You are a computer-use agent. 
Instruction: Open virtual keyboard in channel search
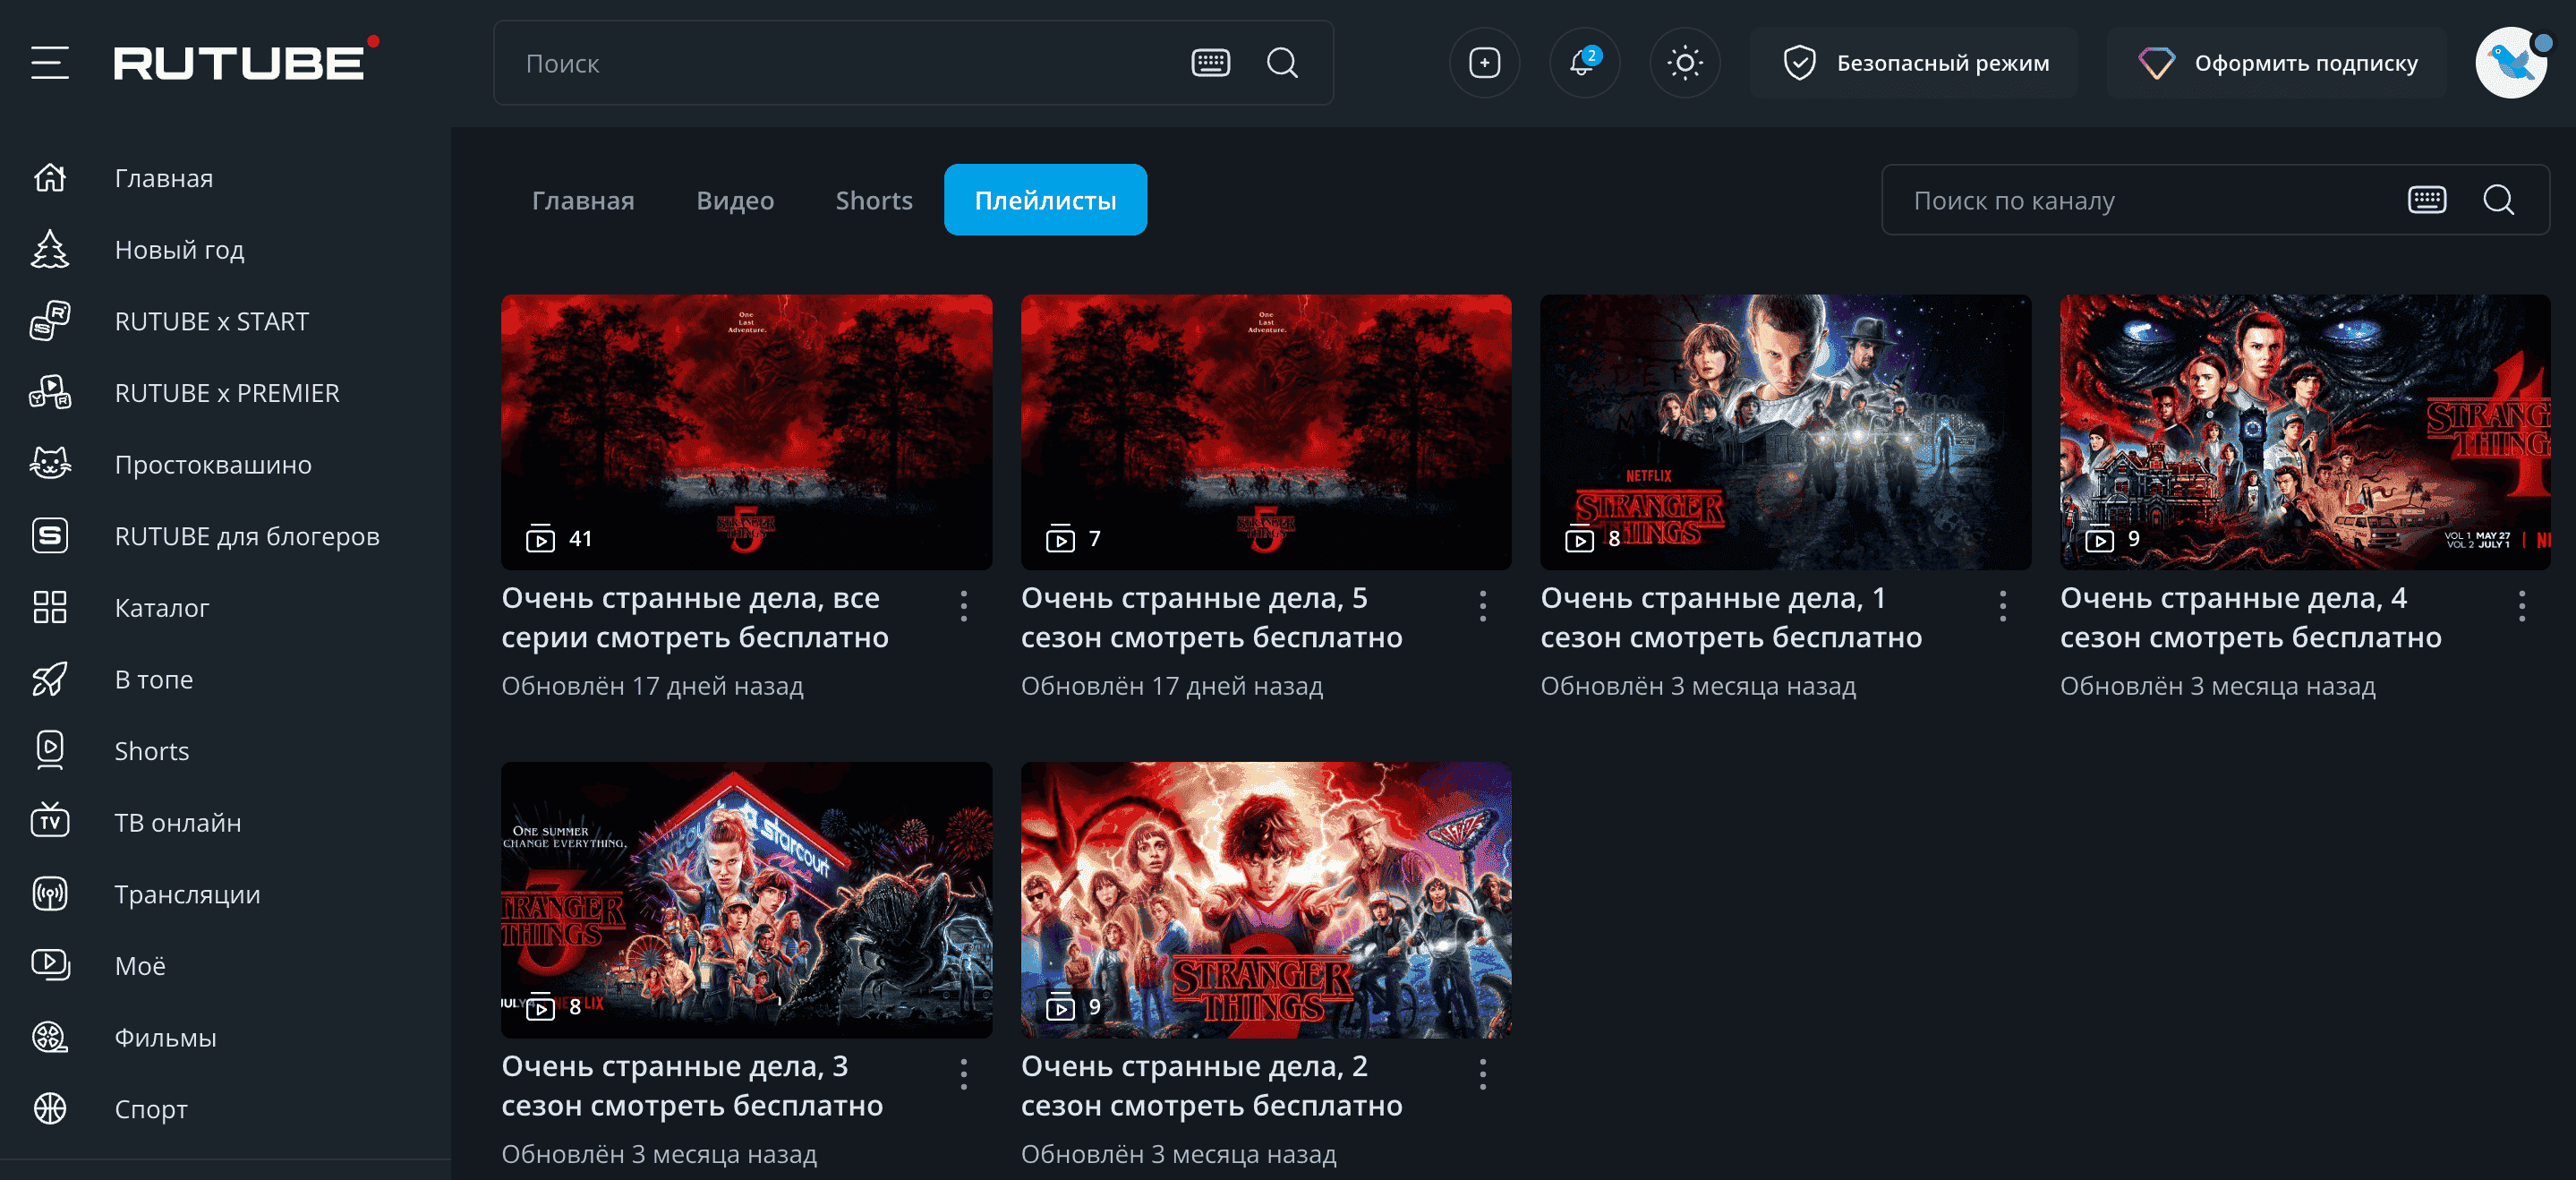[2426, 200]
